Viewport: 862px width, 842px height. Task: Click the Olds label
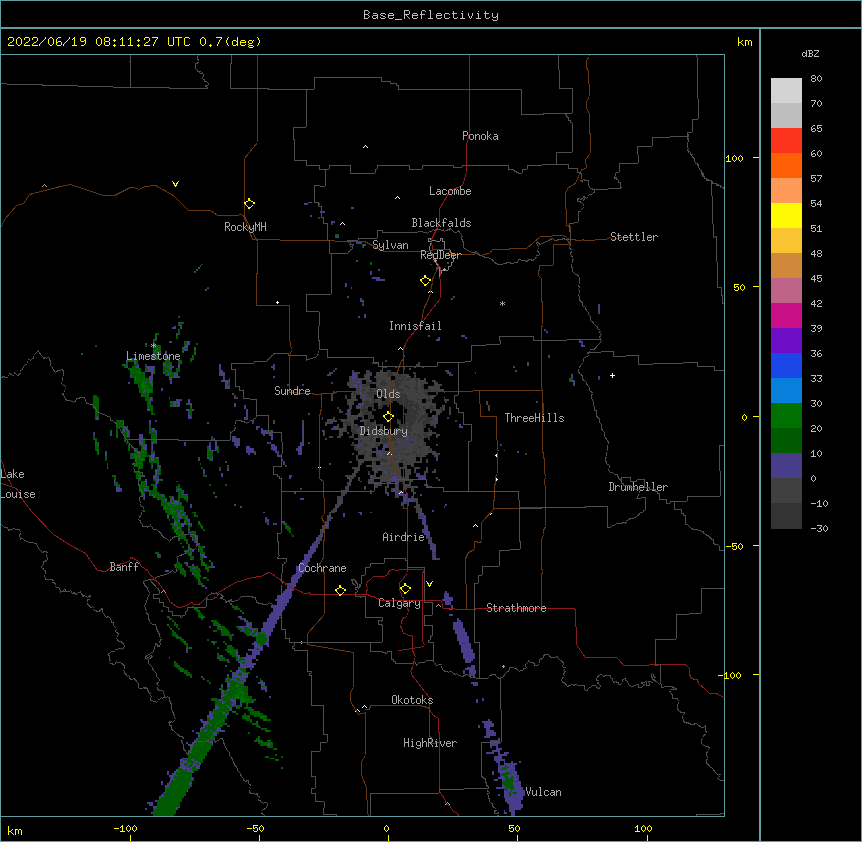pyautogui.click(x=388, y=394)
